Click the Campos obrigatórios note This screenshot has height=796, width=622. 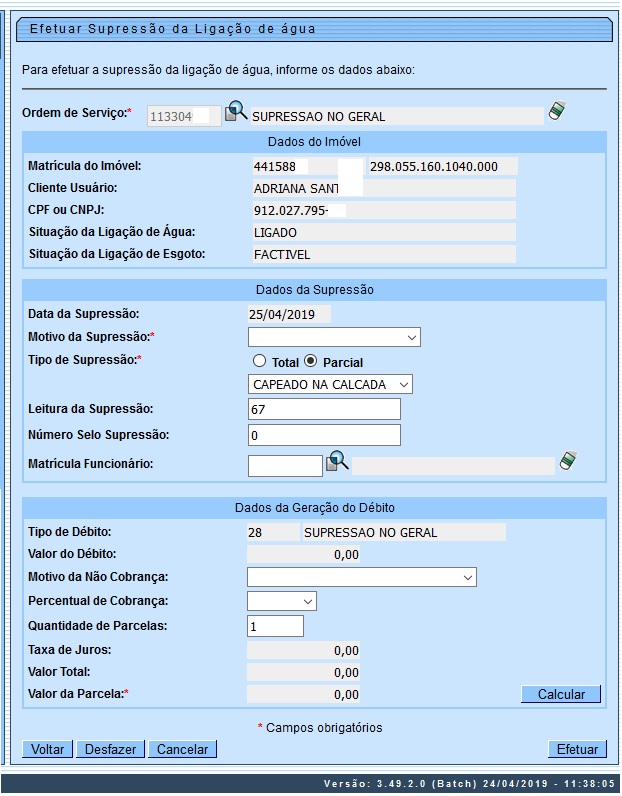coord(320,727)
